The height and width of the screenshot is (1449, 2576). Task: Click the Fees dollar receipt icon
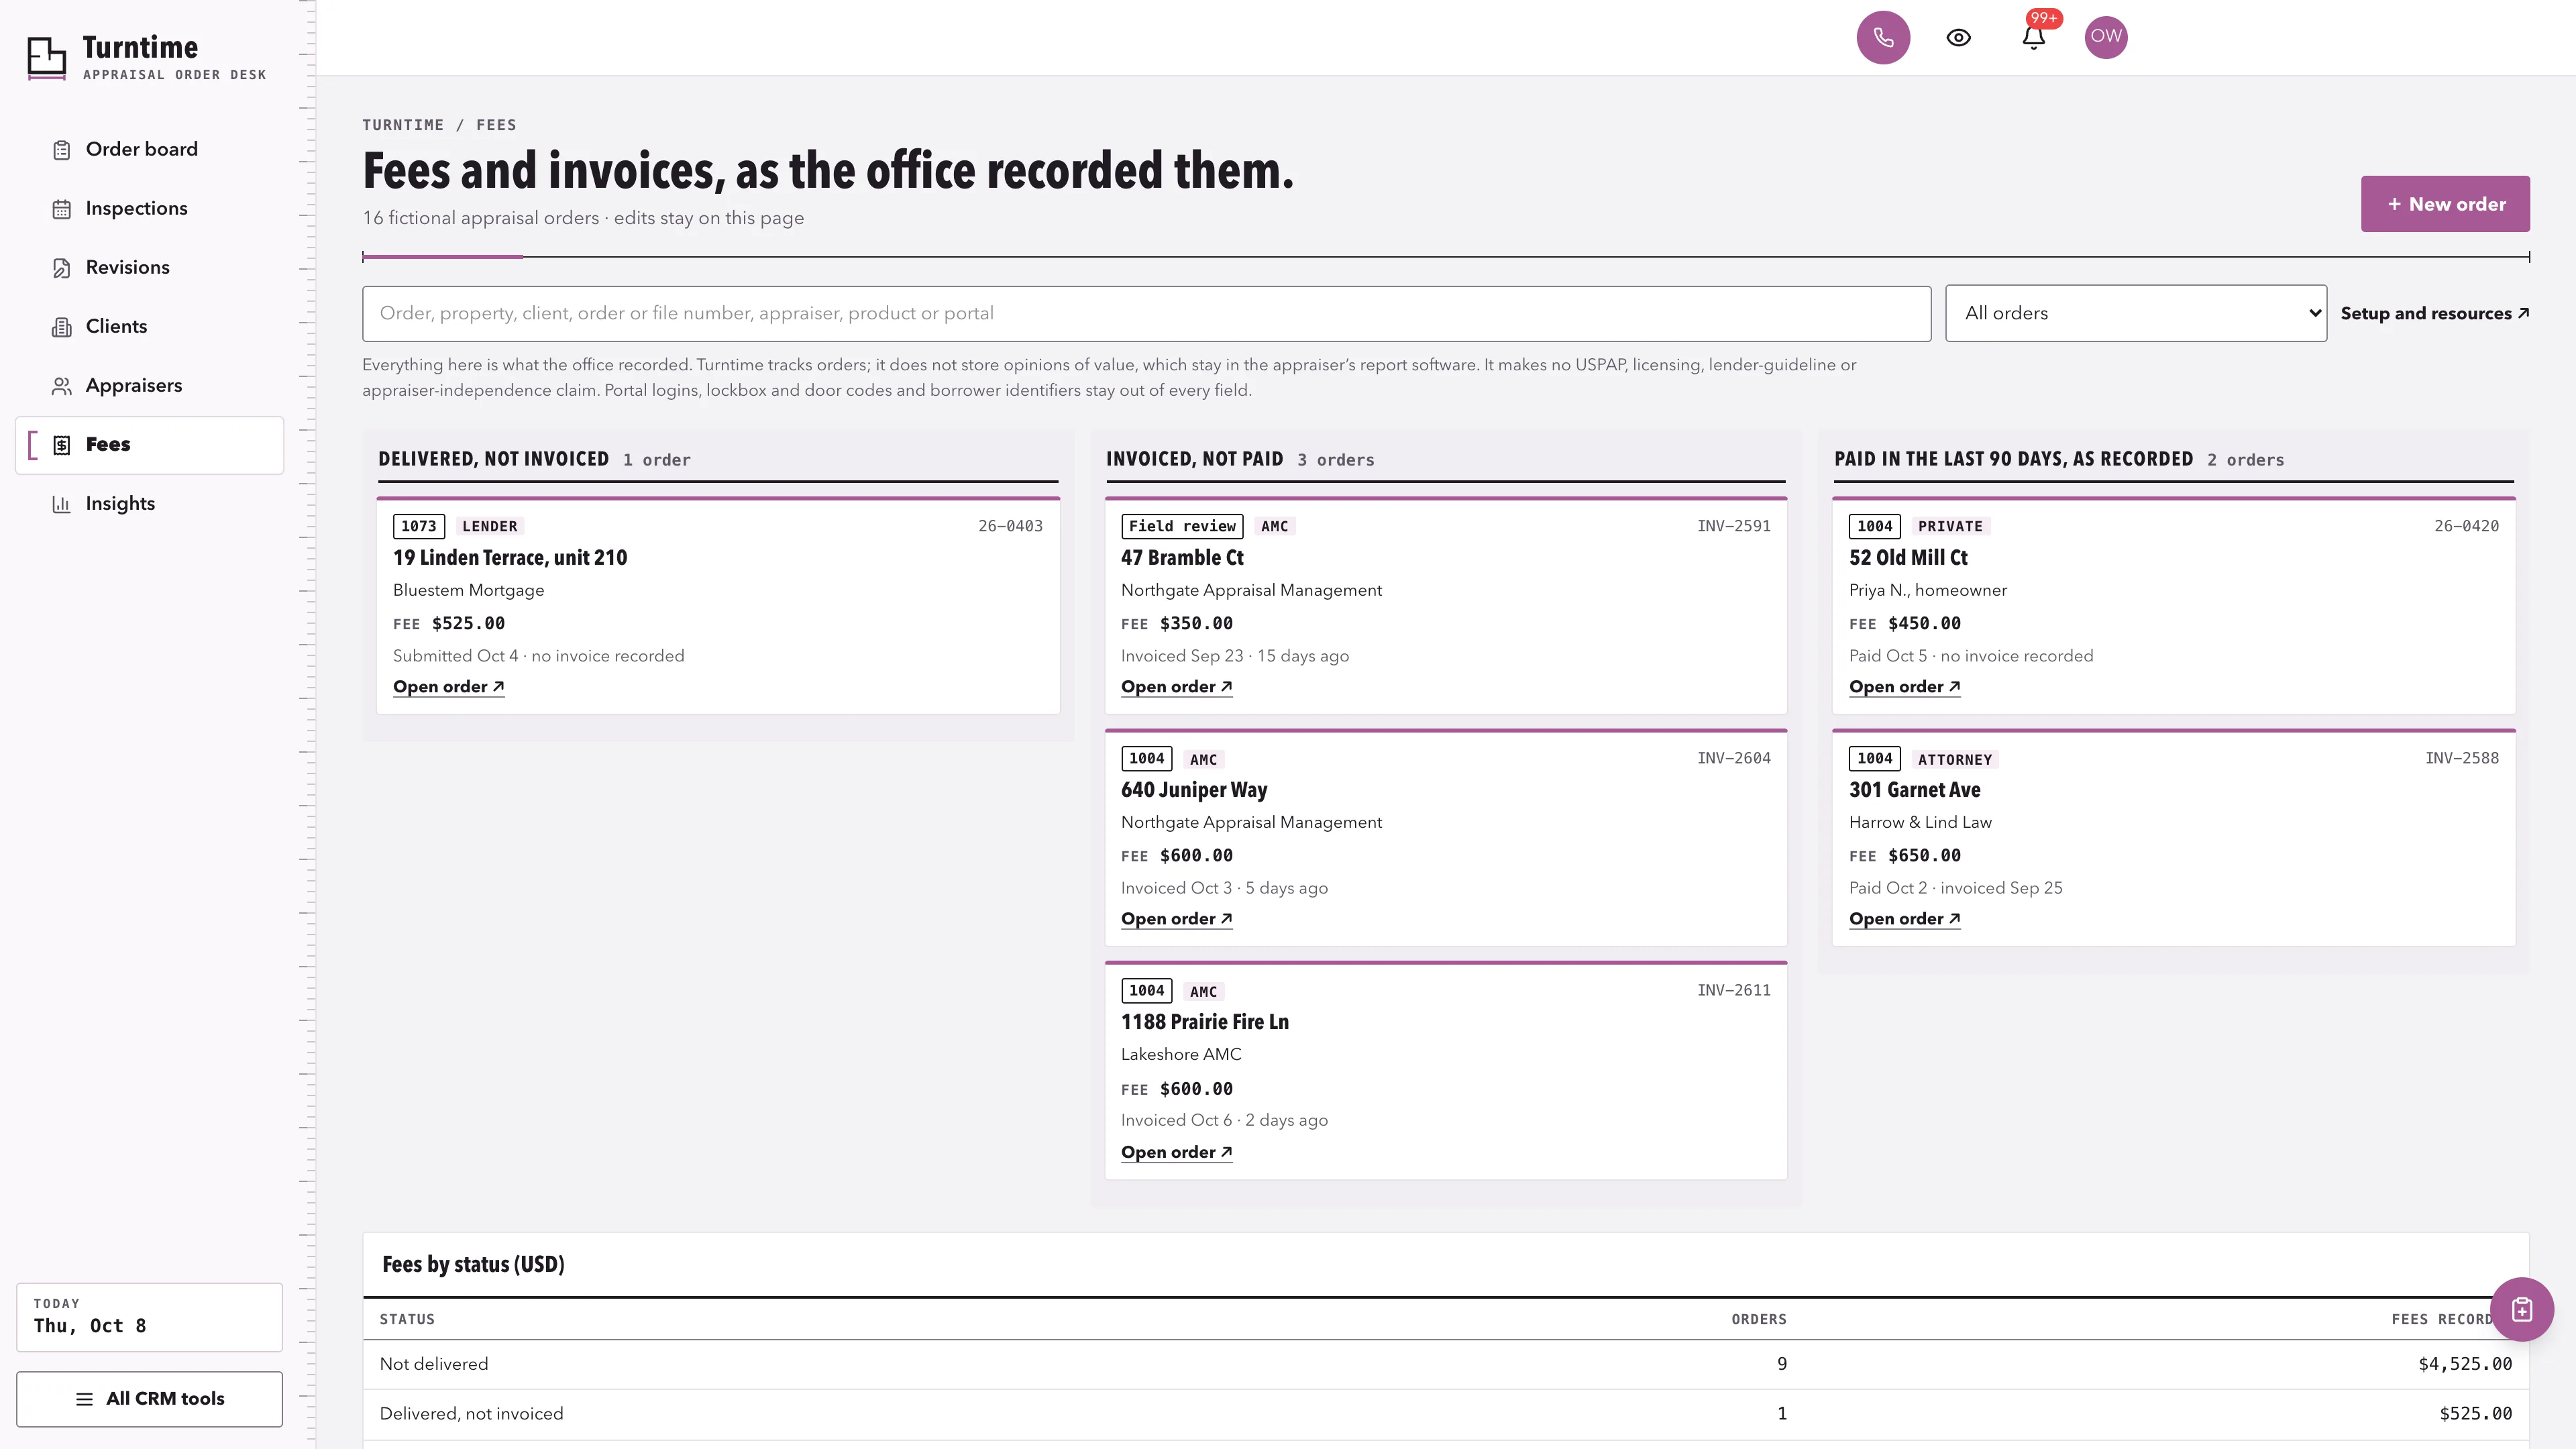(61, 445)
